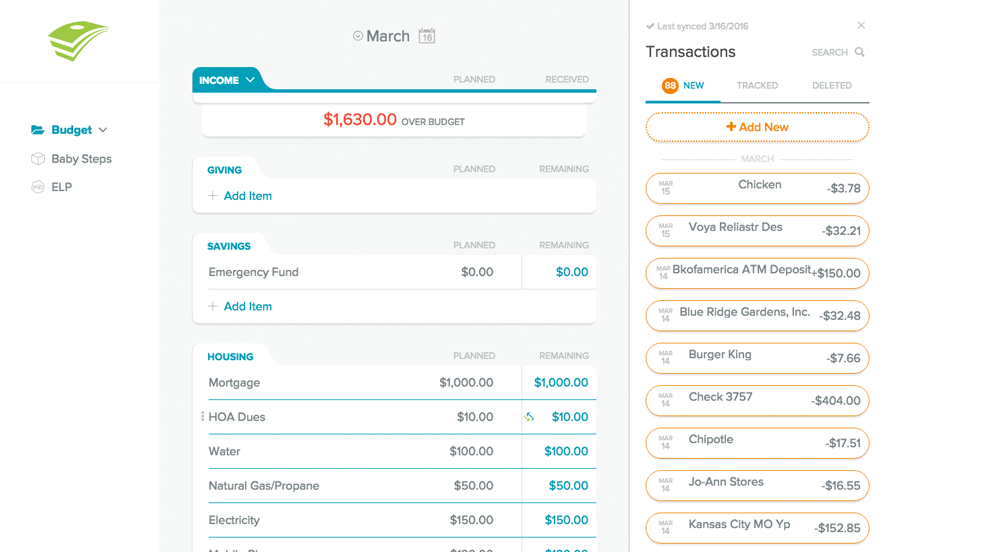This screenshot has width=1000, height=552.
Task: Switch to the Tracked transactions tab
Action: [x=757, y=86]
